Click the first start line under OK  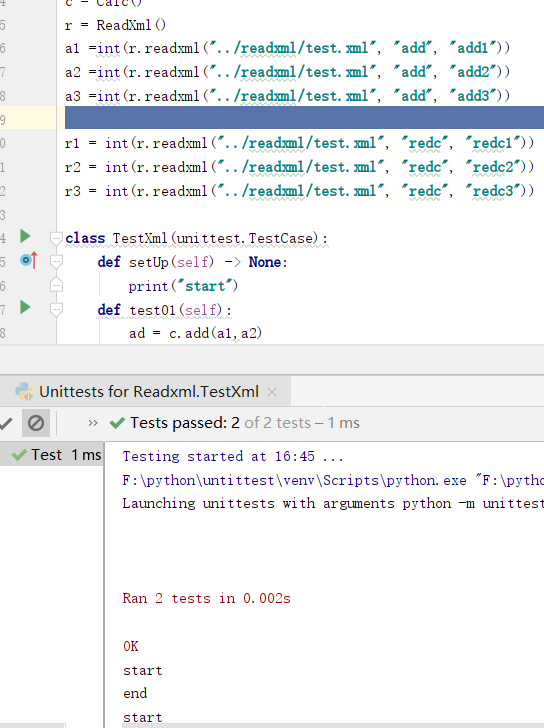pos(142,670)
